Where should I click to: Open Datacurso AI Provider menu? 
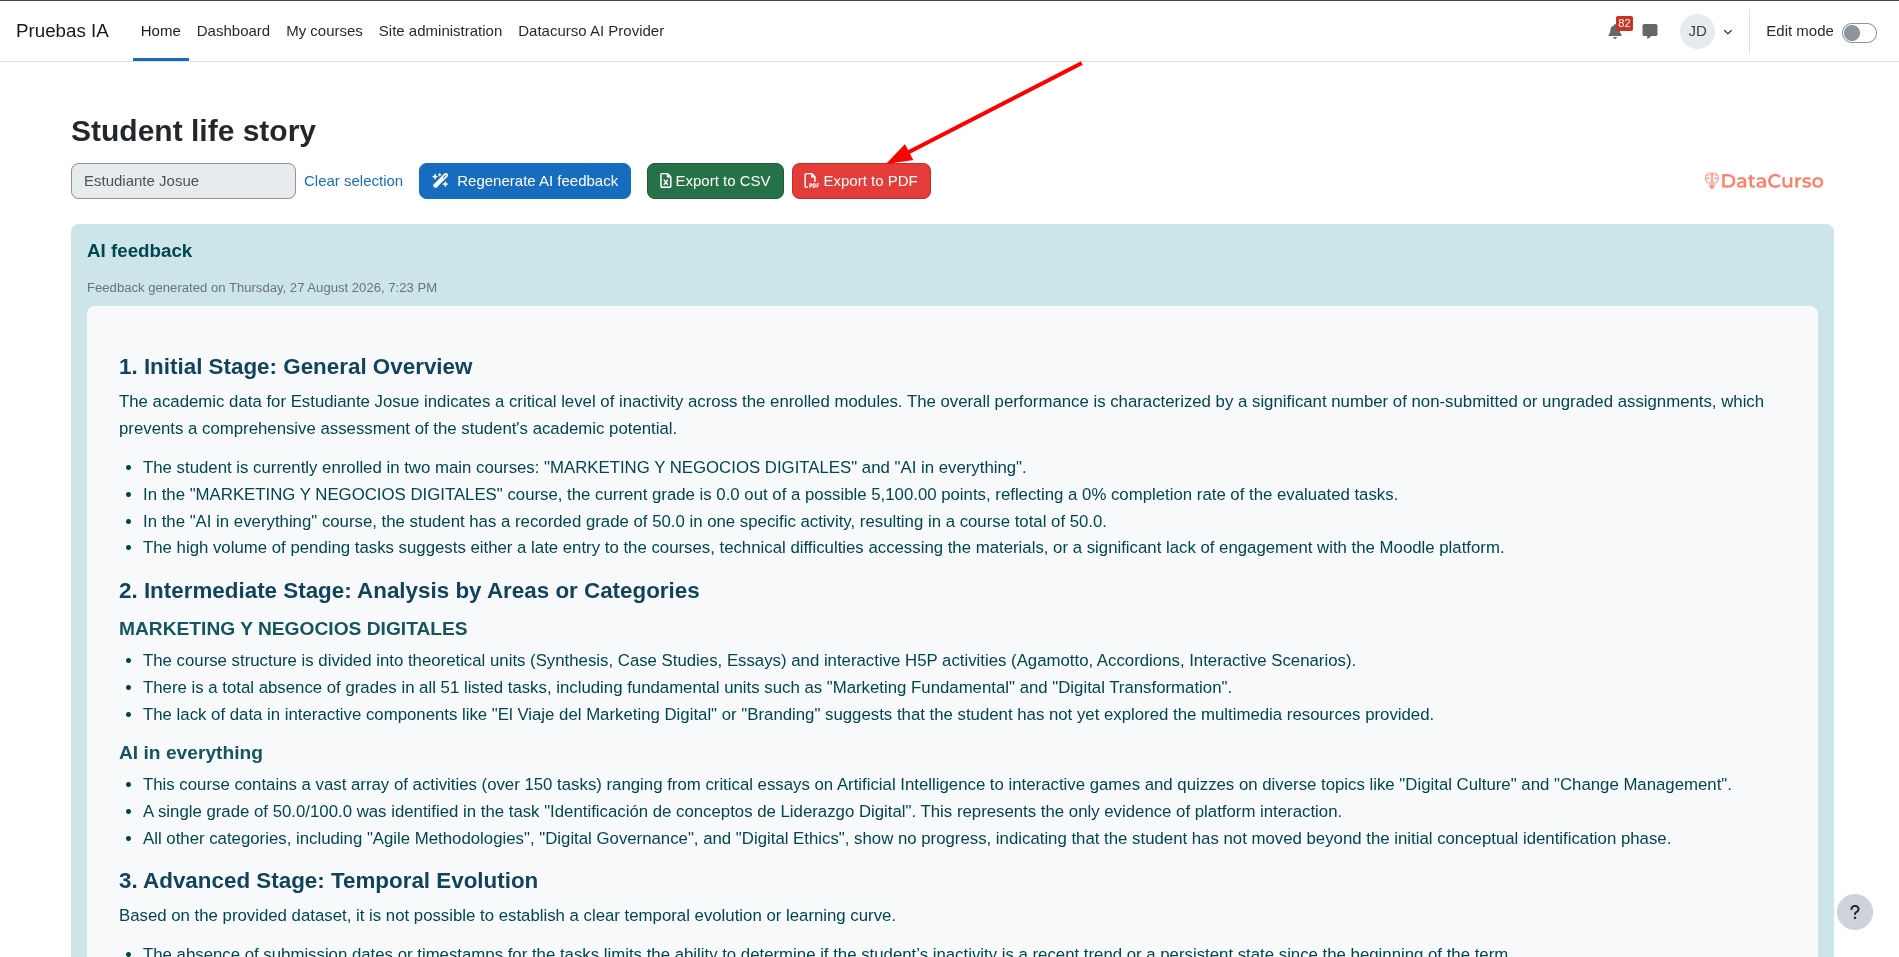(x=591, y=31)
